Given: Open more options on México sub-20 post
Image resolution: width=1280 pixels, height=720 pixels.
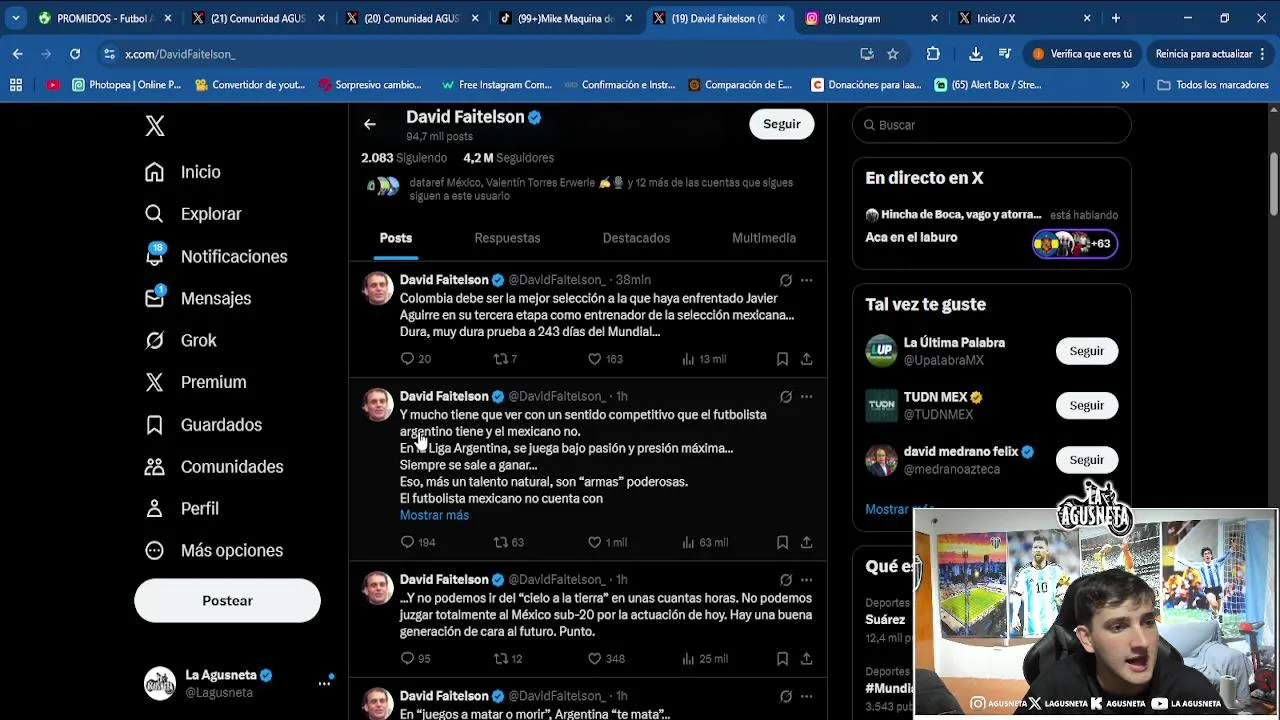Looking at the screenshot, I should click(806, 580).
